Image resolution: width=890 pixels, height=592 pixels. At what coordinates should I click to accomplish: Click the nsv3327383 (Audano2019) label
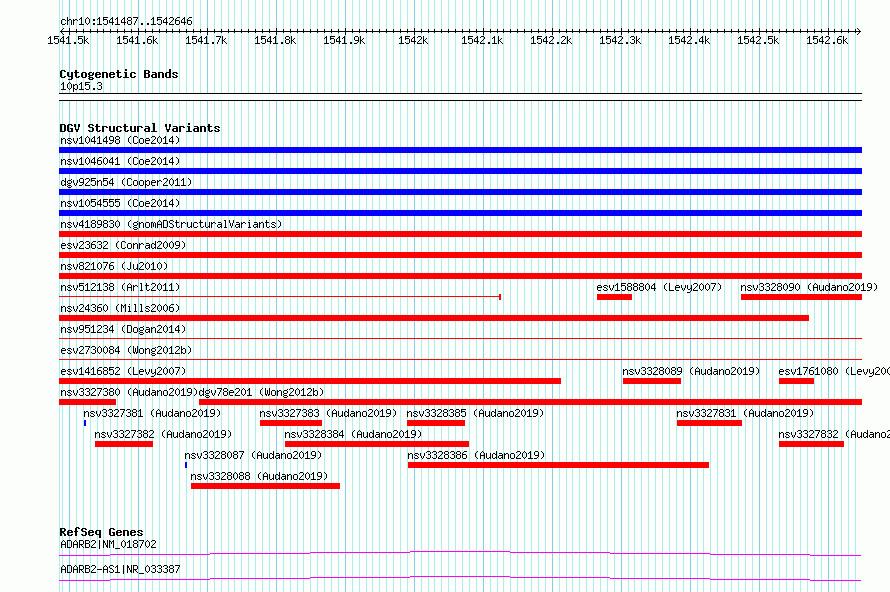click(x=328, y=413)
